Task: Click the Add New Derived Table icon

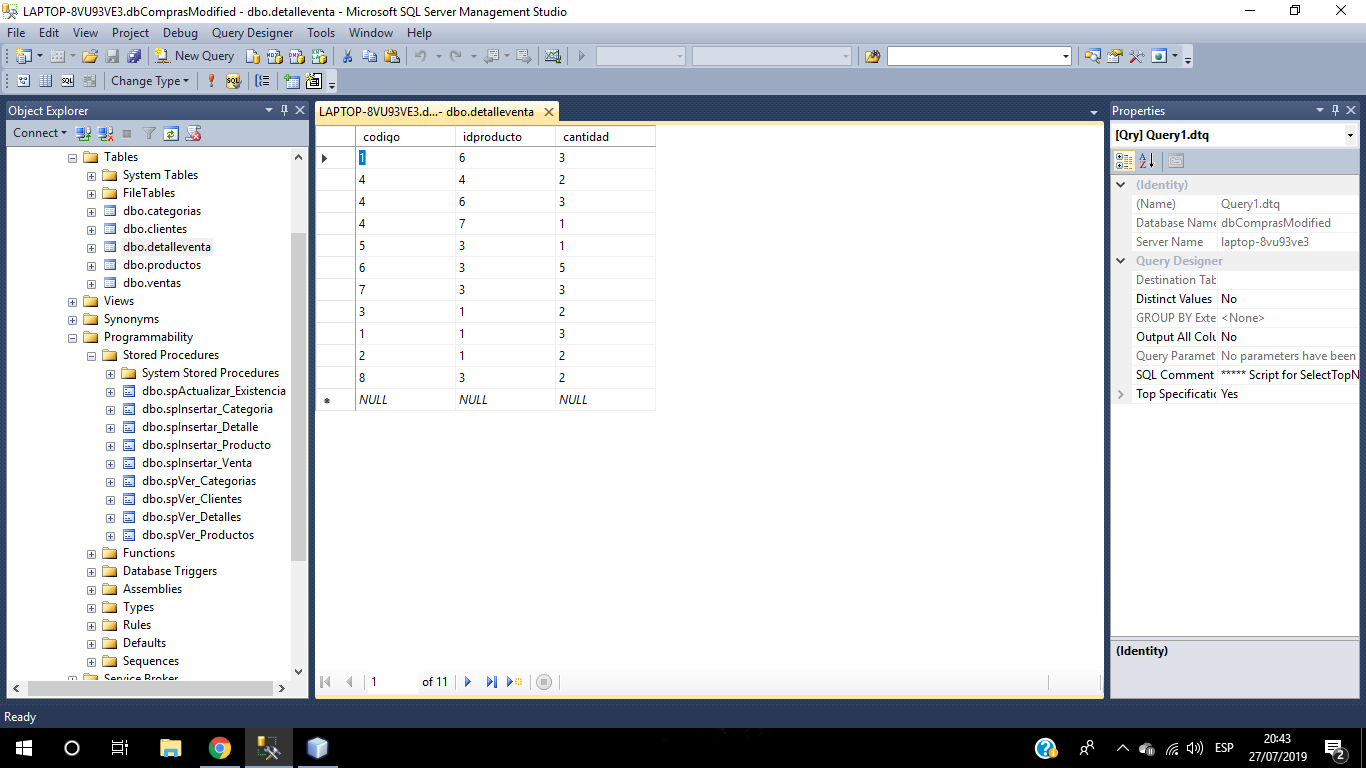Action: click(314, 81)
